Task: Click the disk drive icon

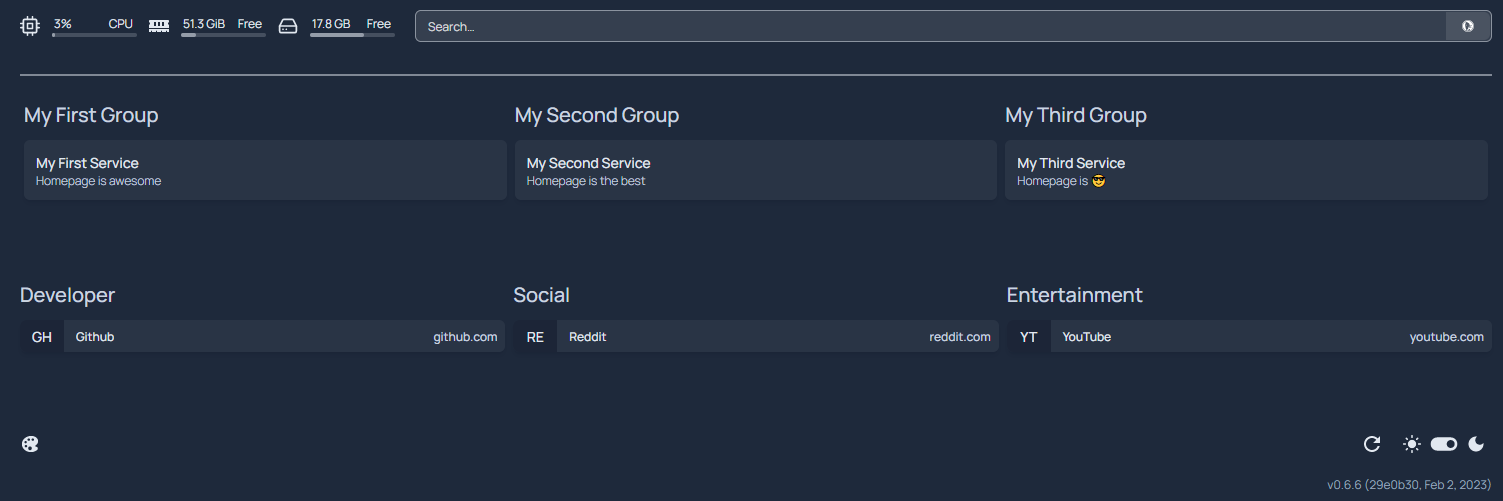Action: pyautogui.click(x=288, y=26)
